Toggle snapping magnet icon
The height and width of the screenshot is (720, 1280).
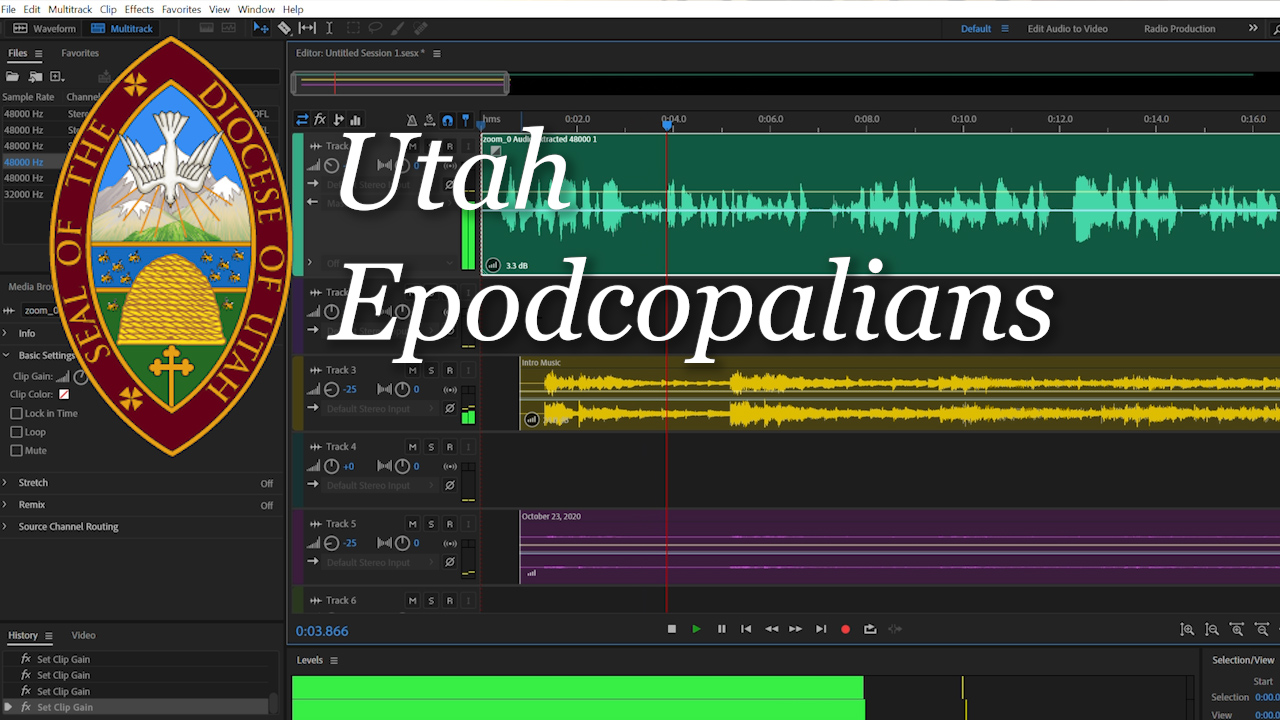point(447,120)
